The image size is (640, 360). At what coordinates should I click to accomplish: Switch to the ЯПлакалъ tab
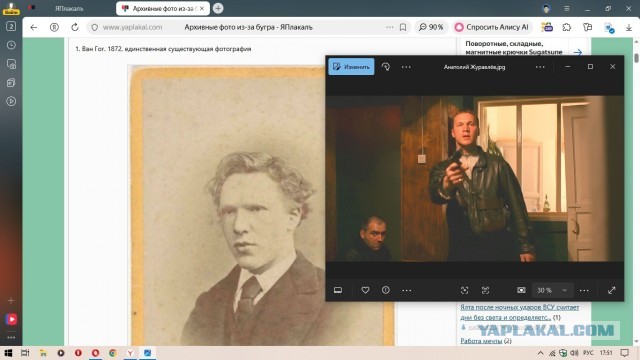click(69, 8)
